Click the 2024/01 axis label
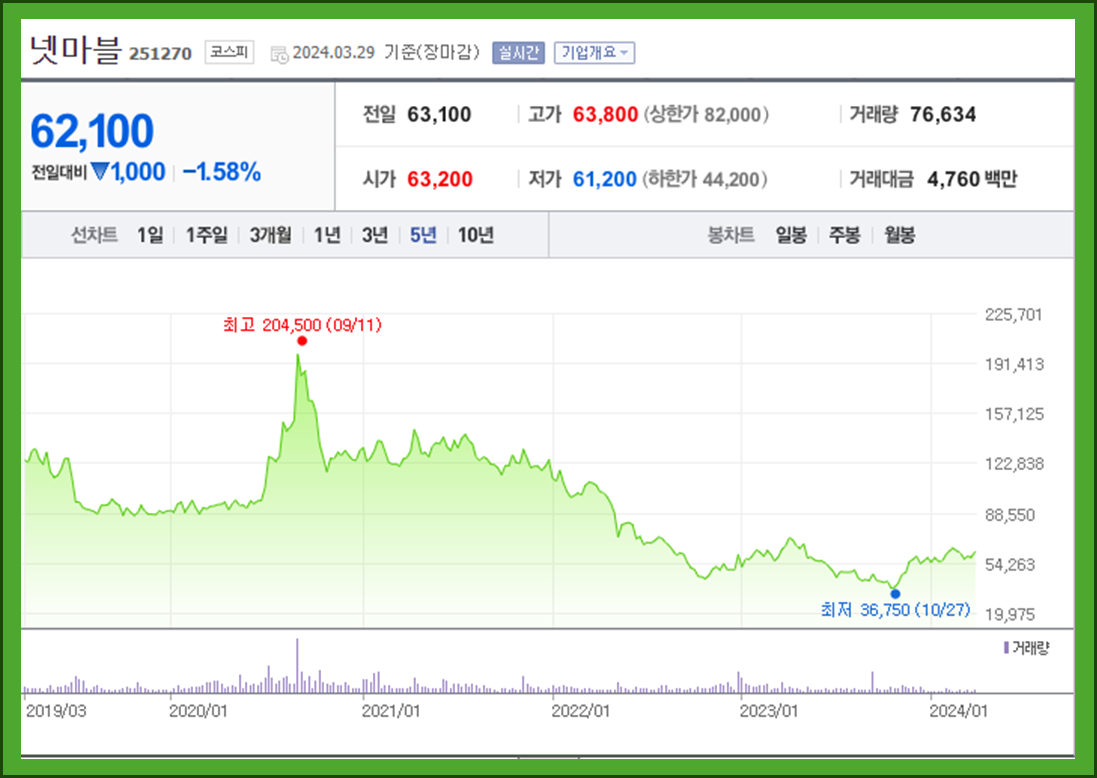Viewport: 1097px width, 778px height. 958,711
